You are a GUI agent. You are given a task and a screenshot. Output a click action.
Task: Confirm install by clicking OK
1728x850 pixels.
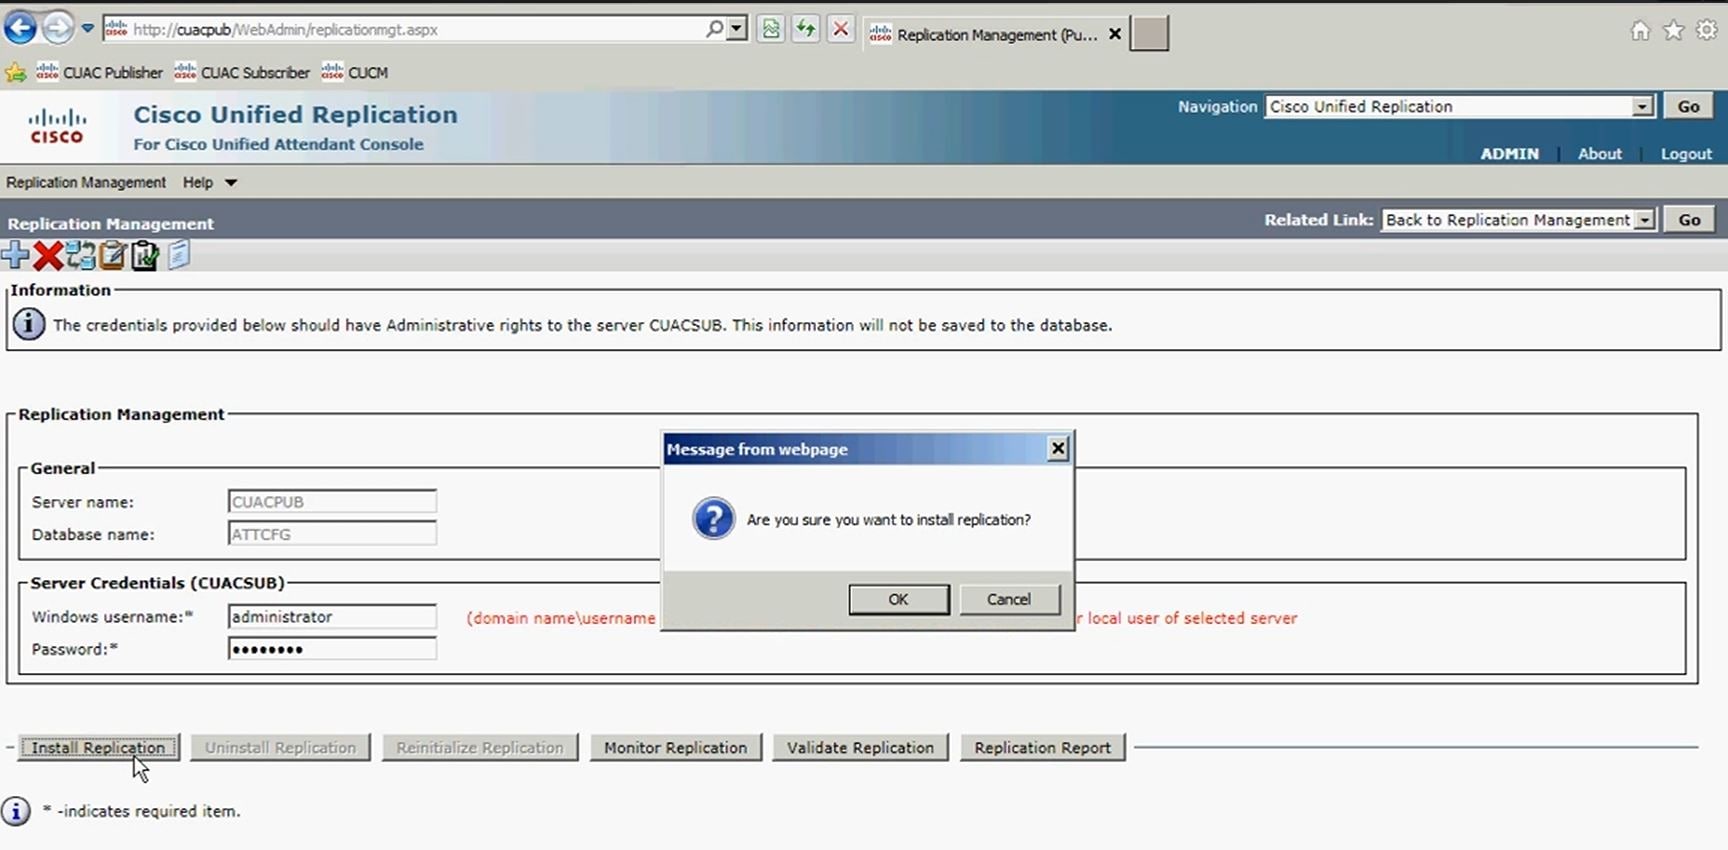(x=899, y=599)
